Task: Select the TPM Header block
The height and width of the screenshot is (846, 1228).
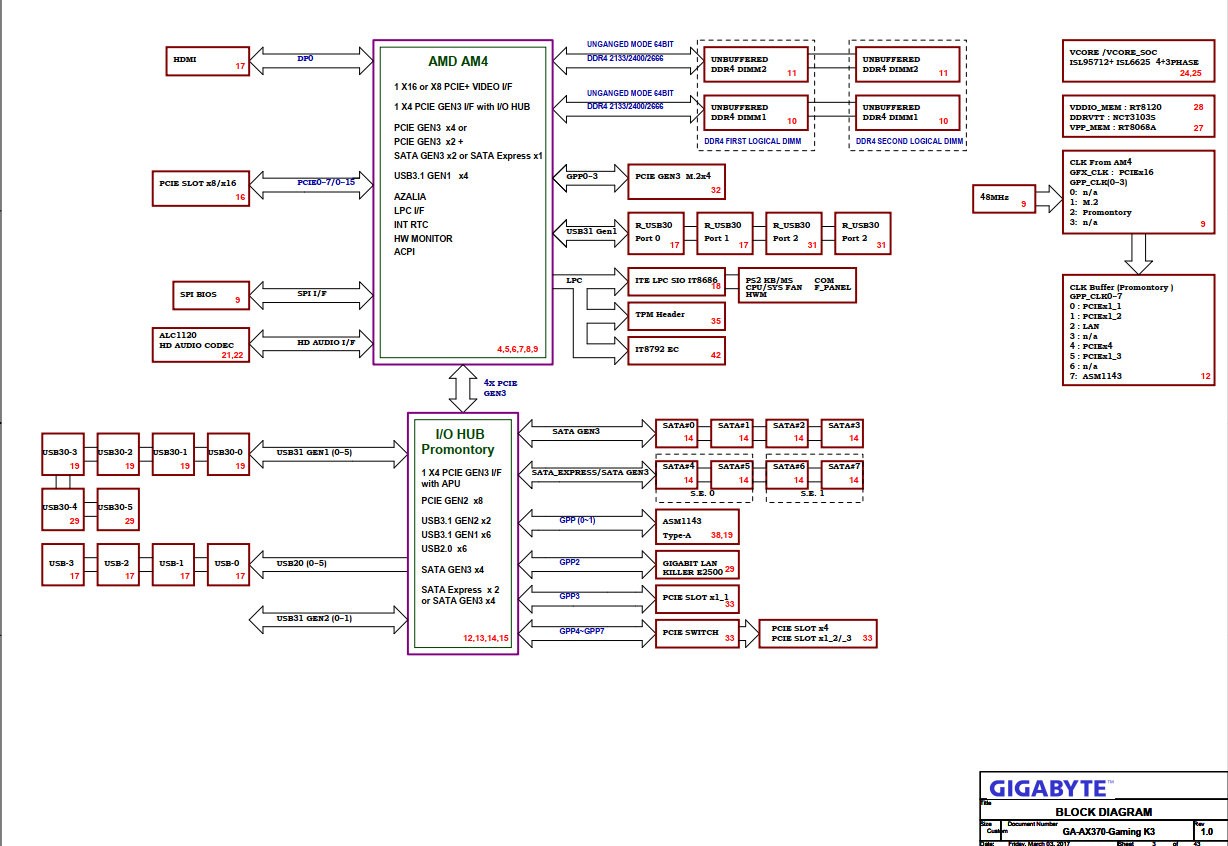Action: click(676, 316)
